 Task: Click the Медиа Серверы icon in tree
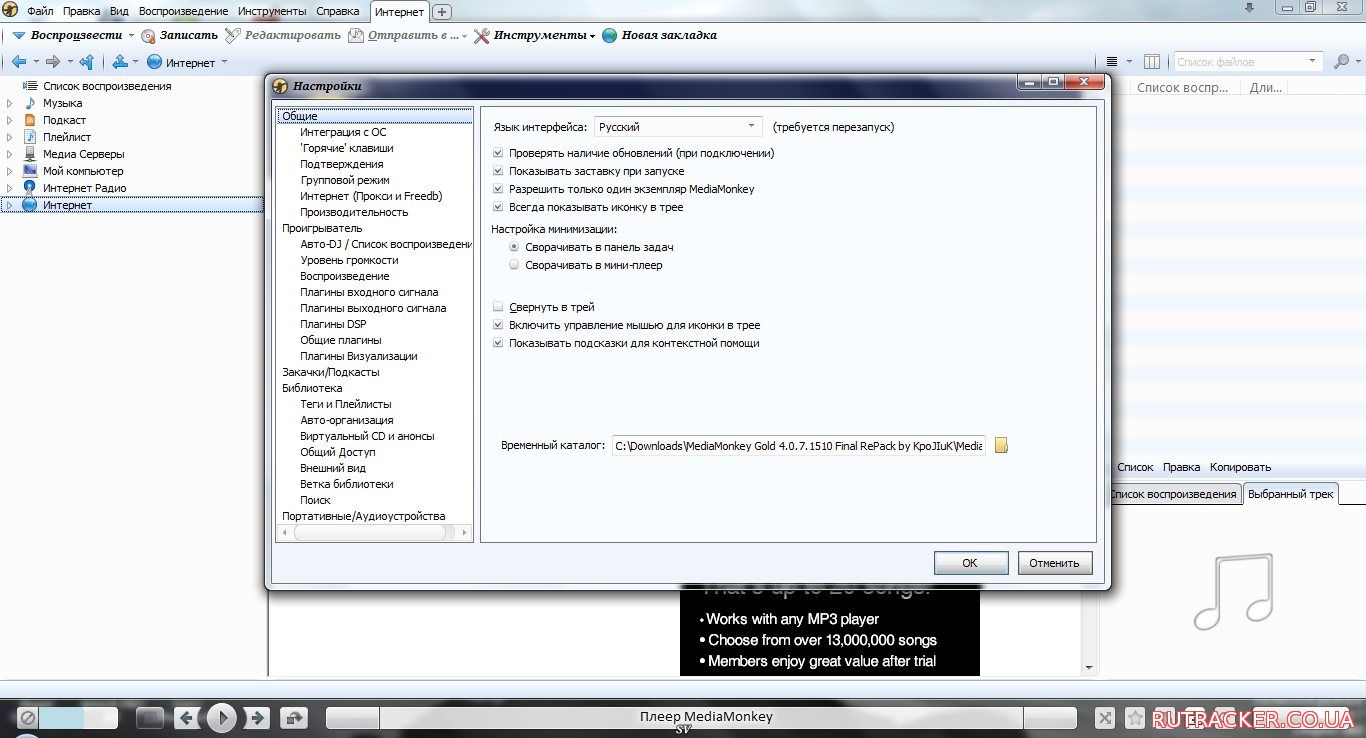point(29,154)
